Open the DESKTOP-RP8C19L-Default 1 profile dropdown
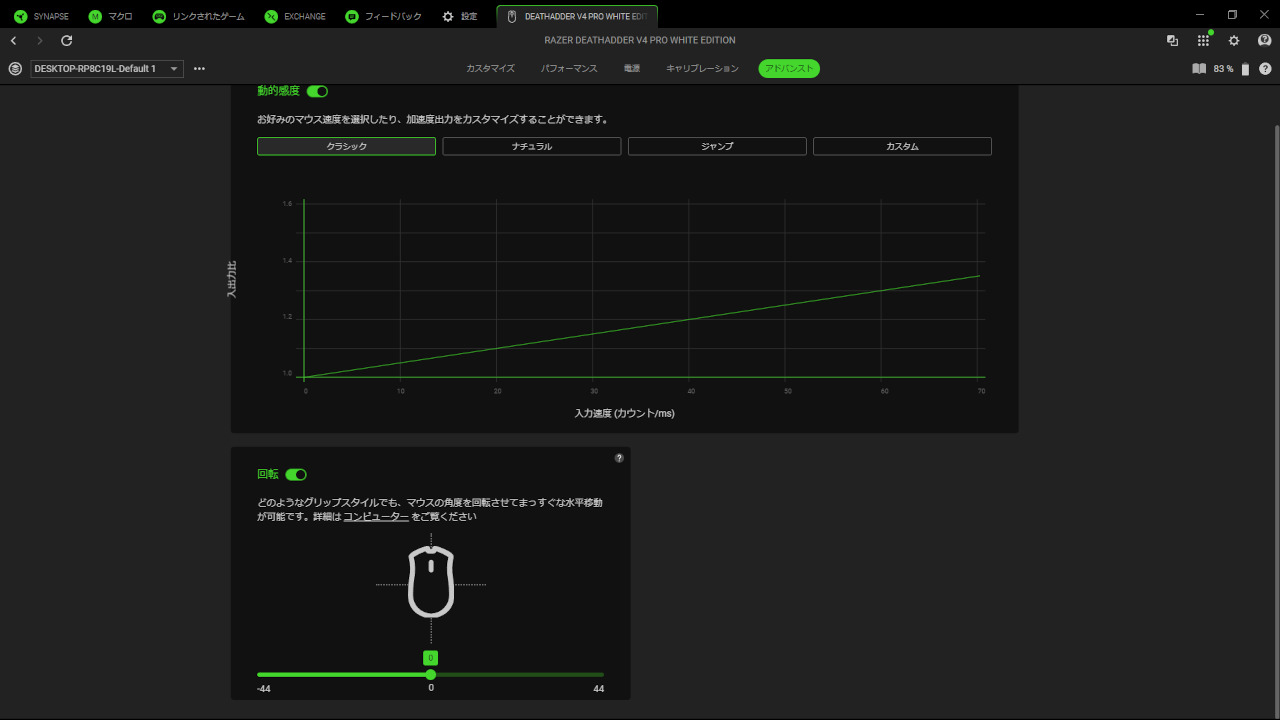The image size is (1280, 720). click(x=107, y=69)
